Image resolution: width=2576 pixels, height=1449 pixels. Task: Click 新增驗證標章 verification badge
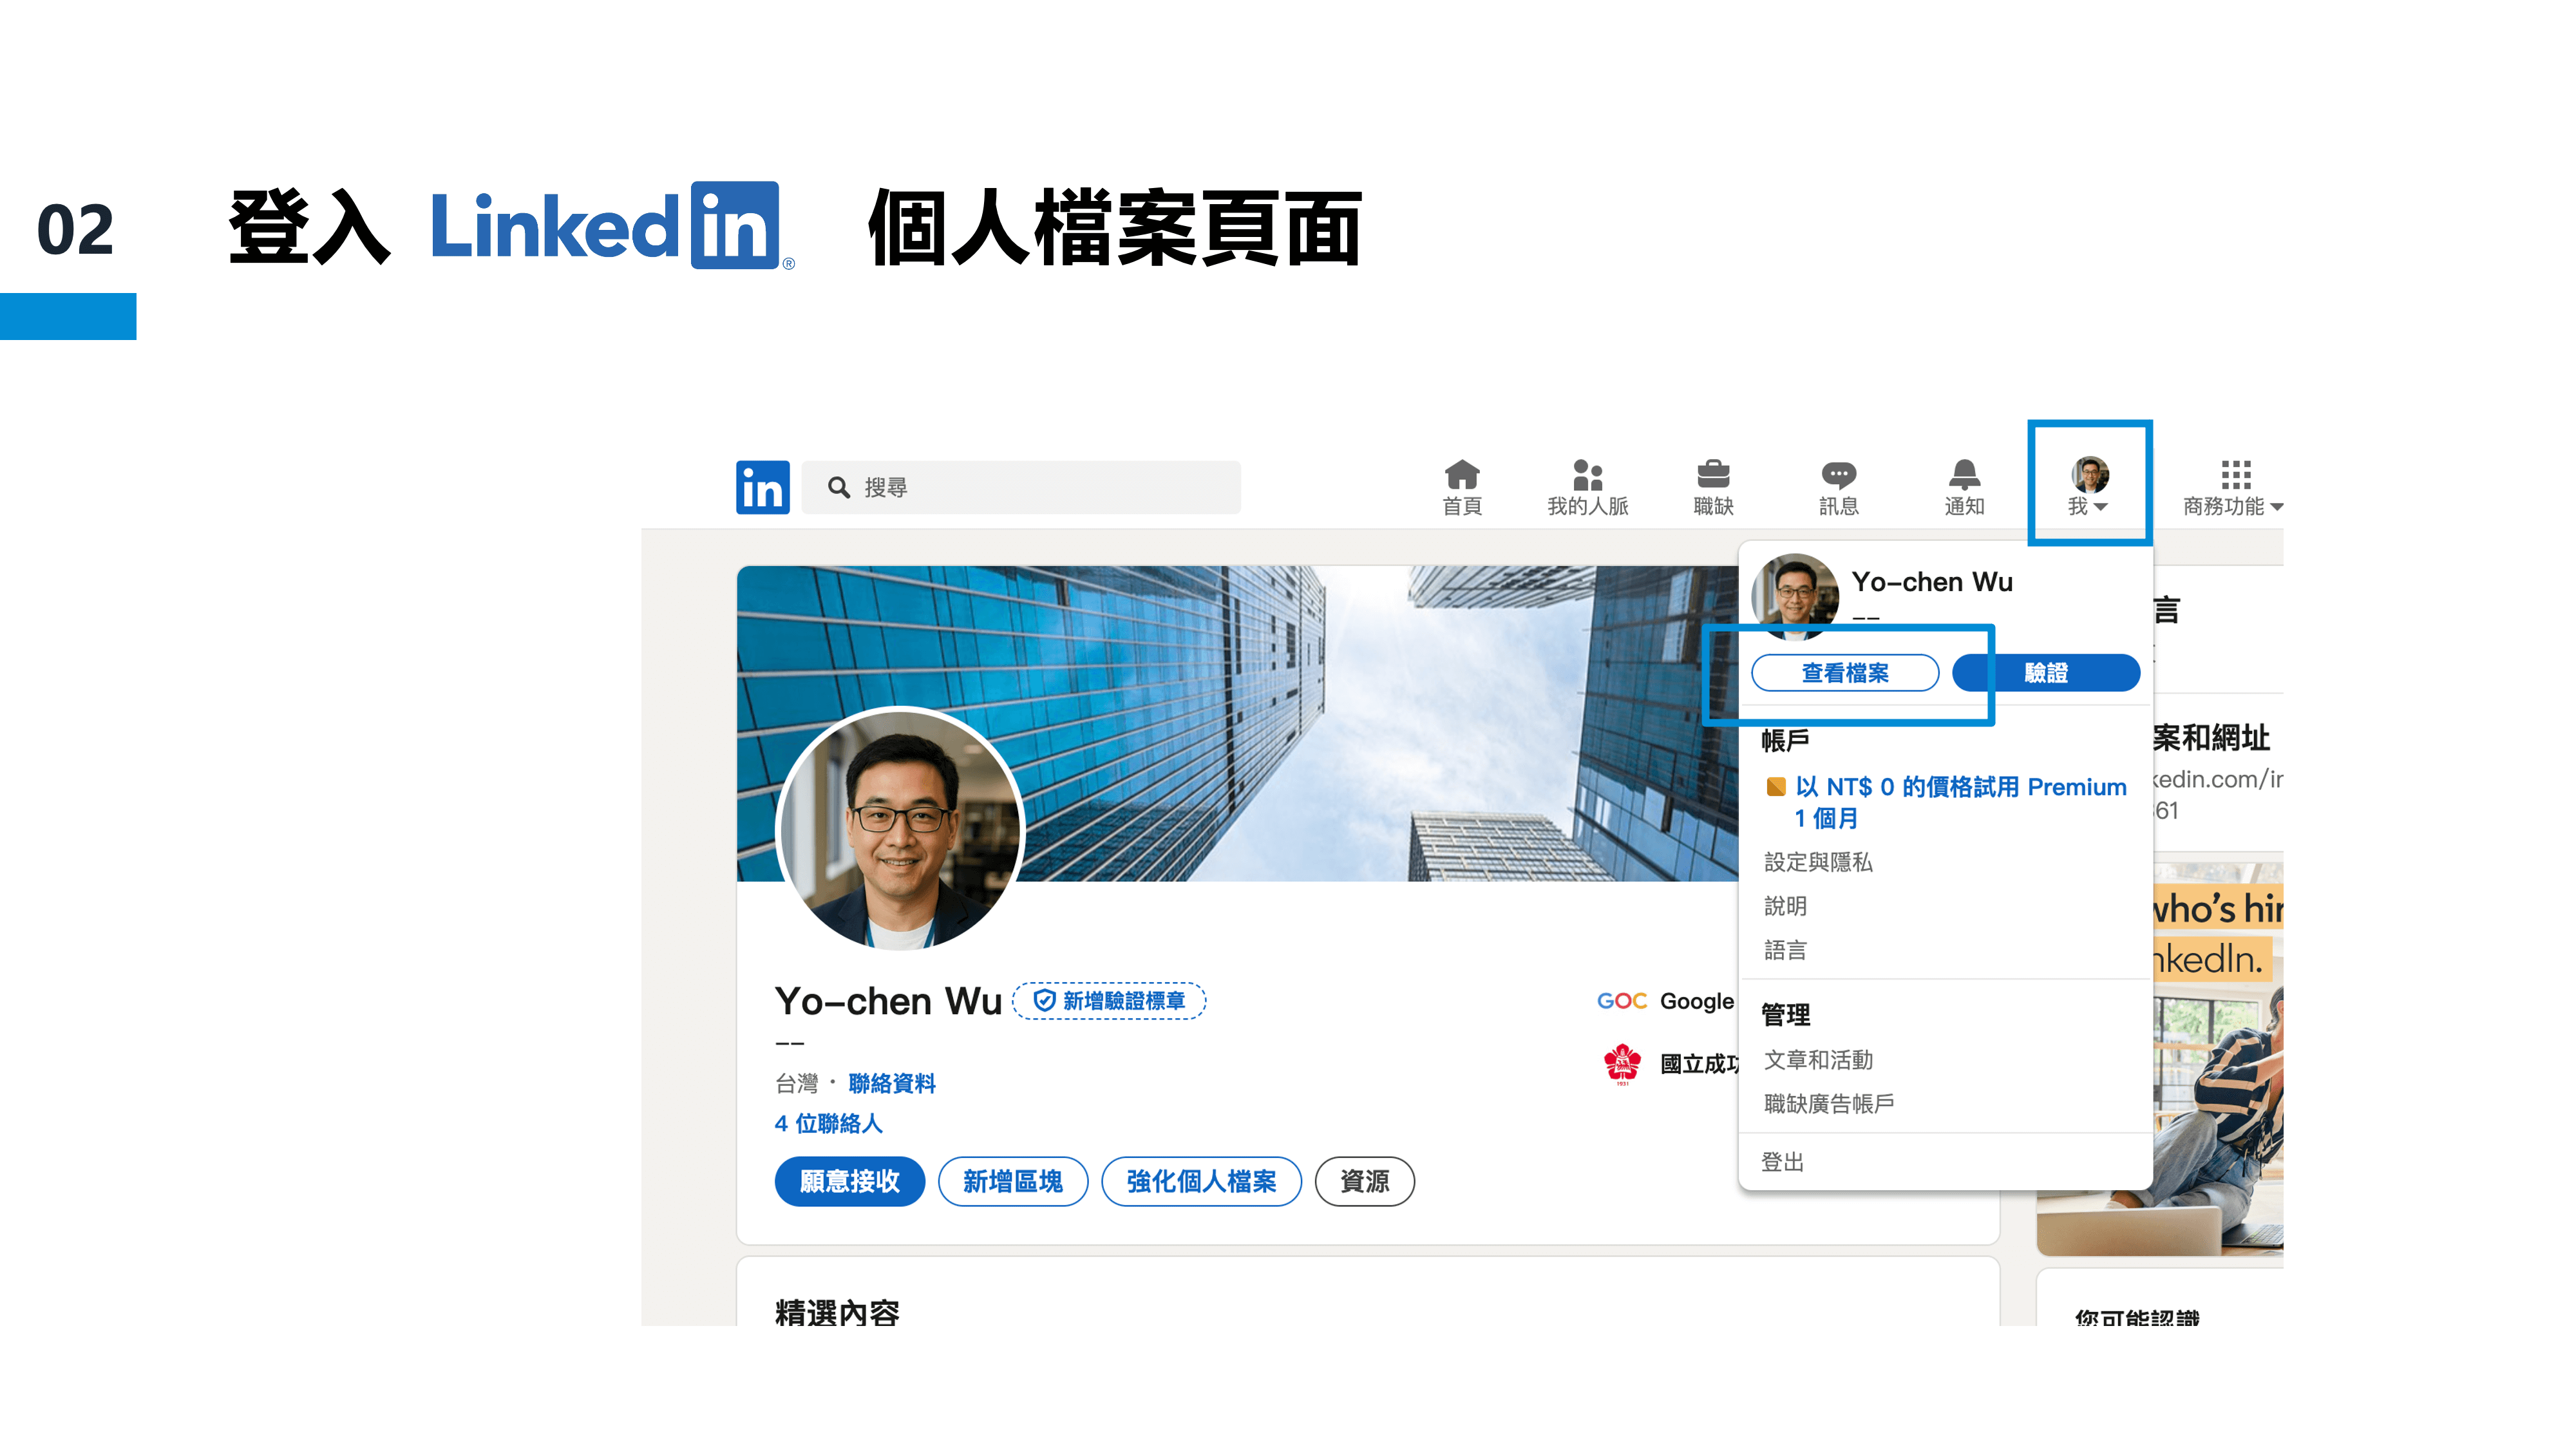[x=1109, y=1001]
